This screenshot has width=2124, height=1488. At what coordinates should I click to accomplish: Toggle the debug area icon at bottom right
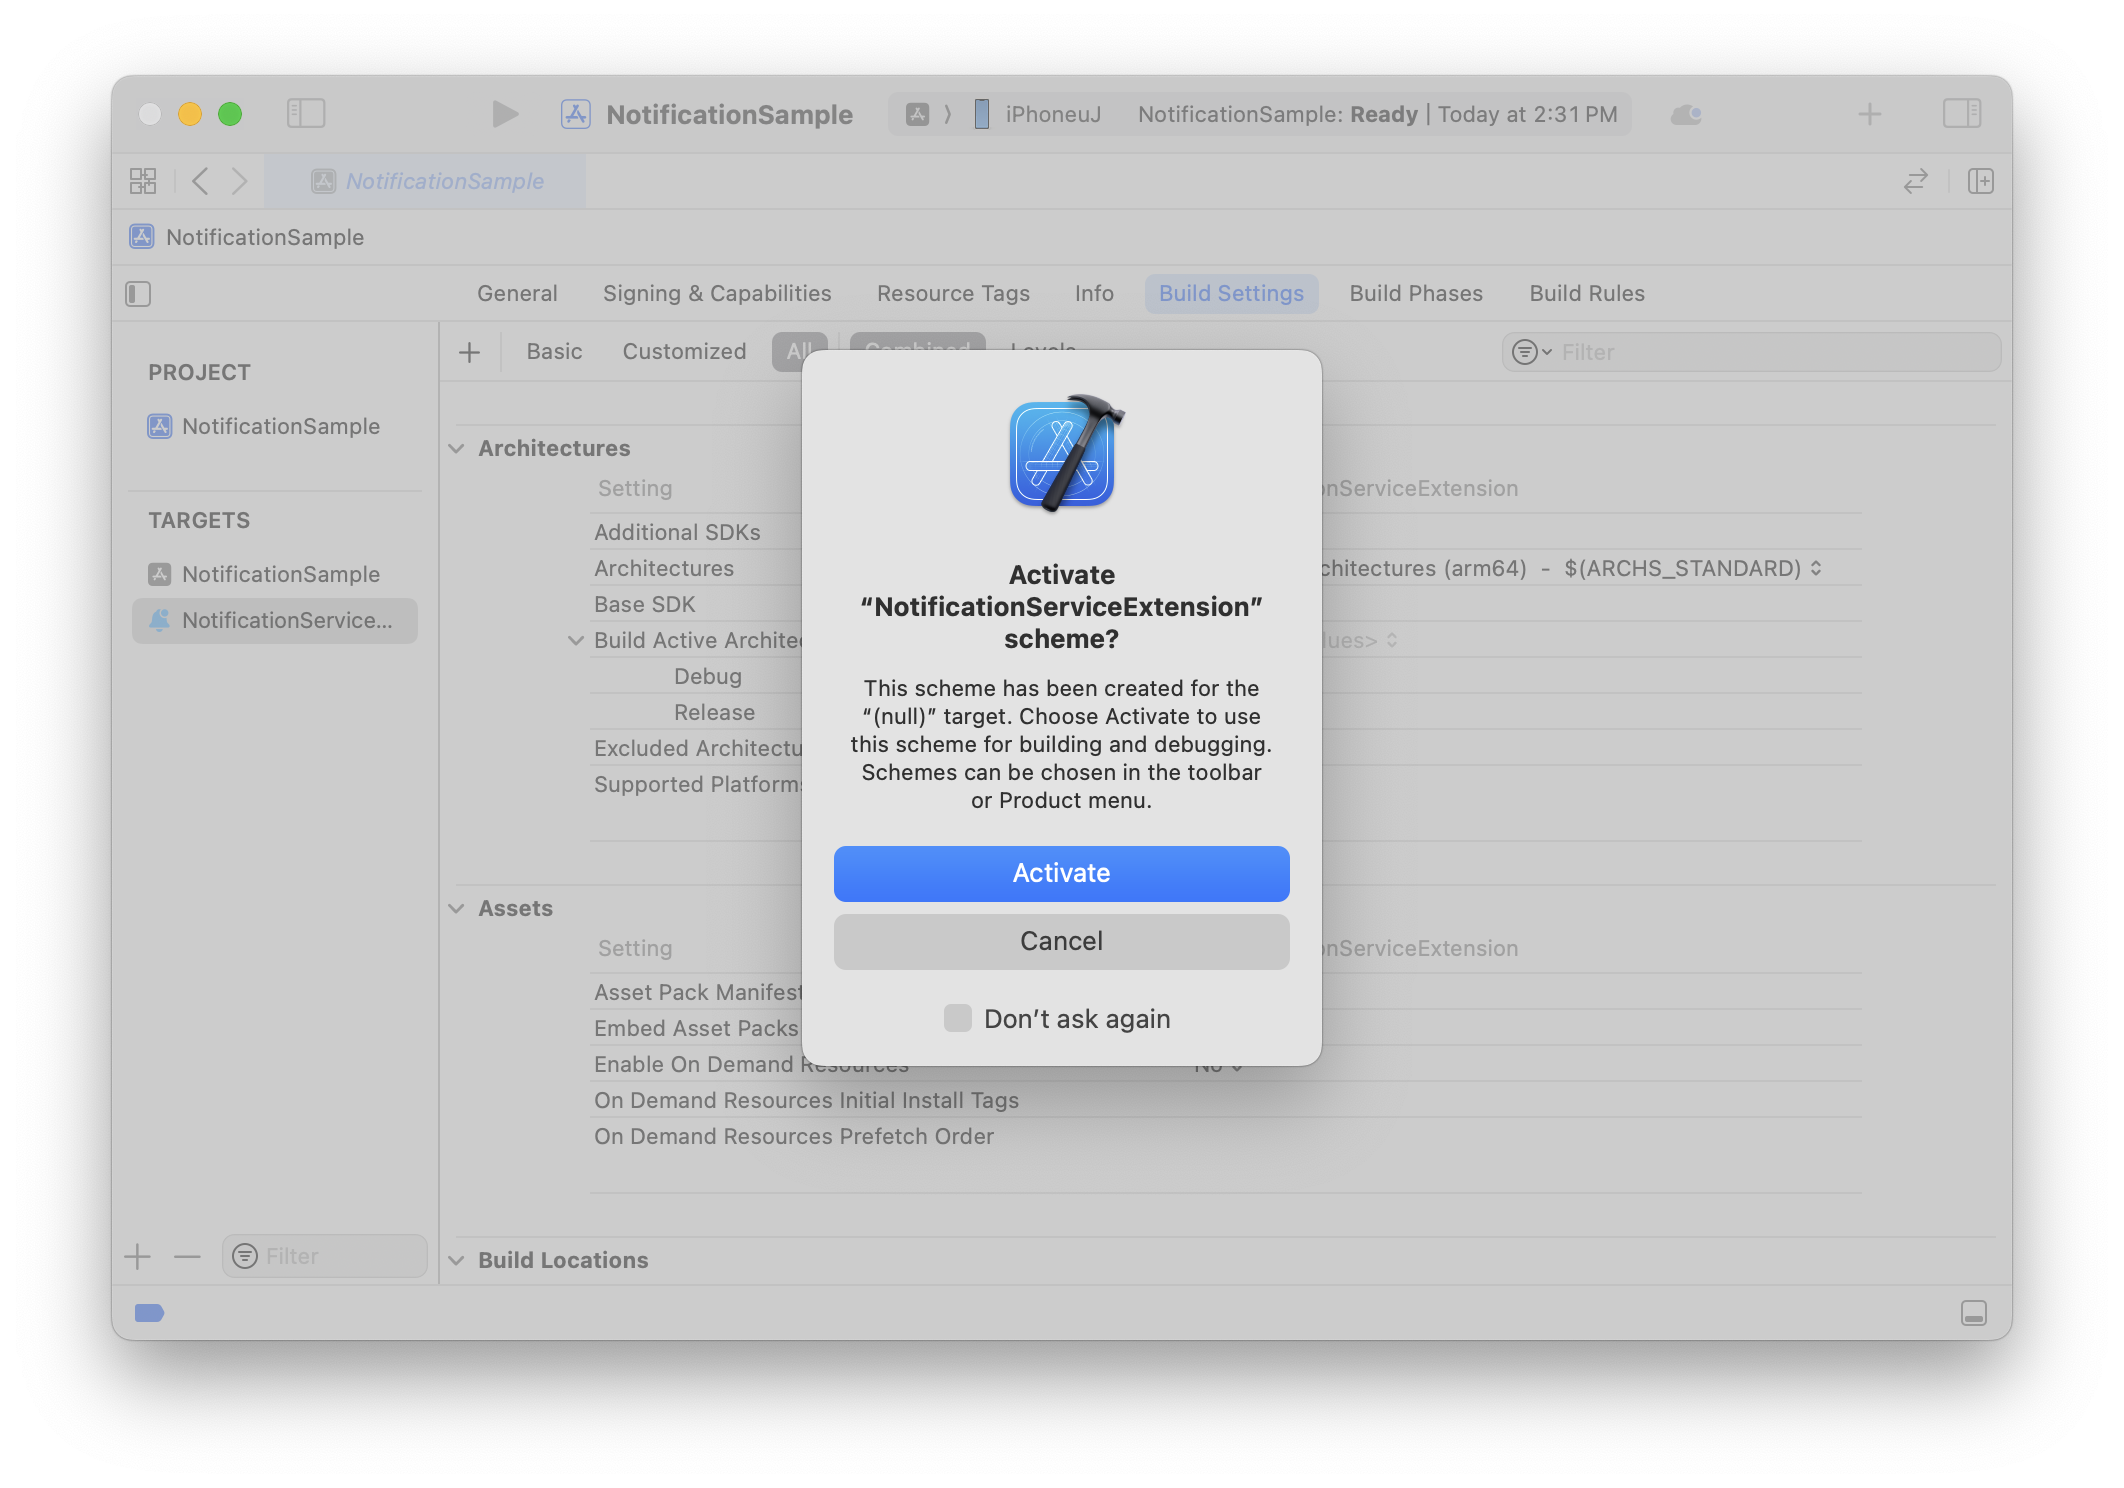click(1973, 1313)
